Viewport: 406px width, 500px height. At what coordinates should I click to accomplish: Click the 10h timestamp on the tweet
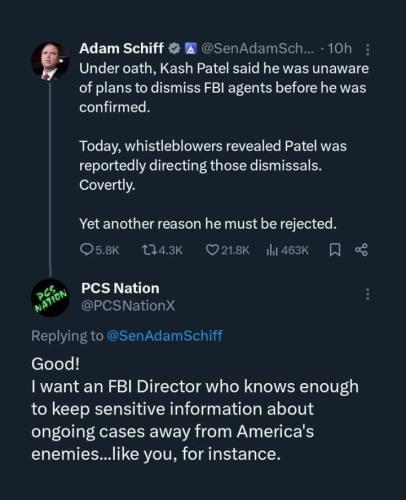pyautogui.click(x=340, y=49)
